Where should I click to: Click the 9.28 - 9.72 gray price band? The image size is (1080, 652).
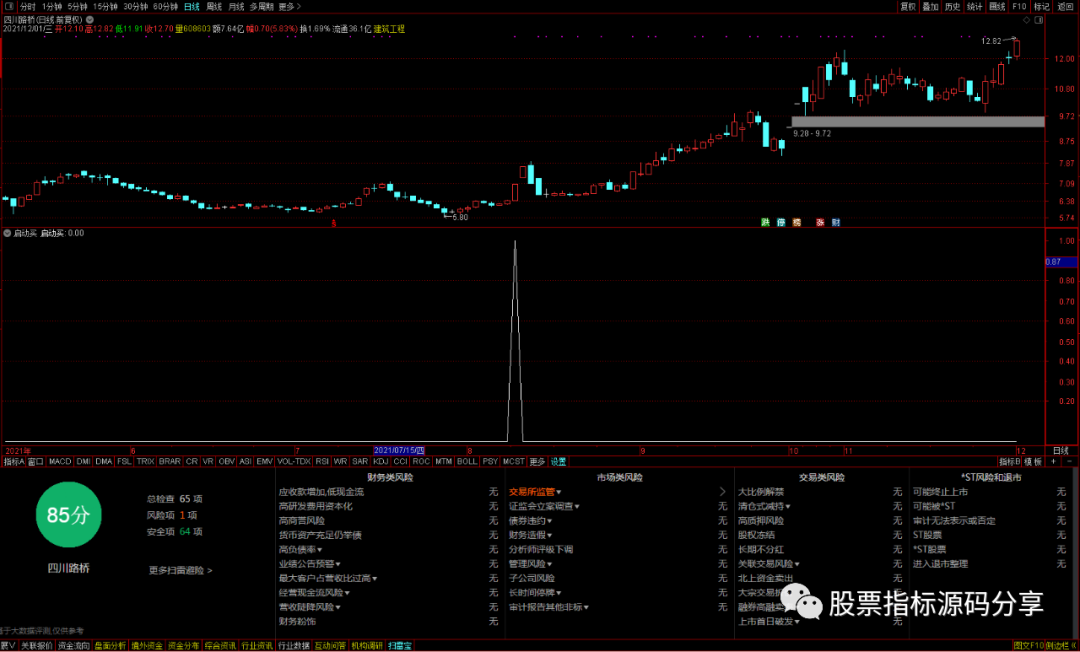click(917, 122)
